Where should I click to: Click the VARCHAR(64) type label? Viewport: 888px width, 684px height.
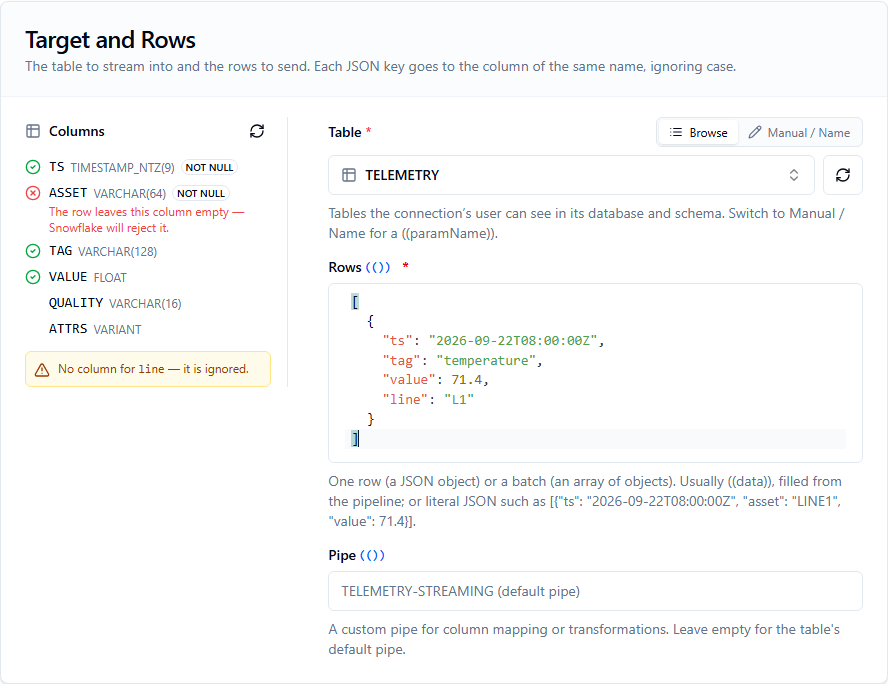click(x=130, y=194)
